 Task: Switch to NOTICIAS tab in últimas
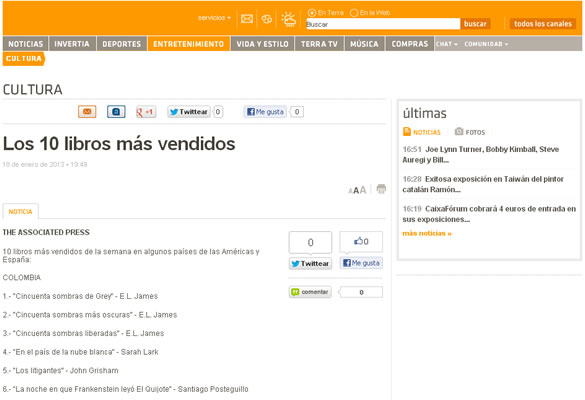pos(422,132)
